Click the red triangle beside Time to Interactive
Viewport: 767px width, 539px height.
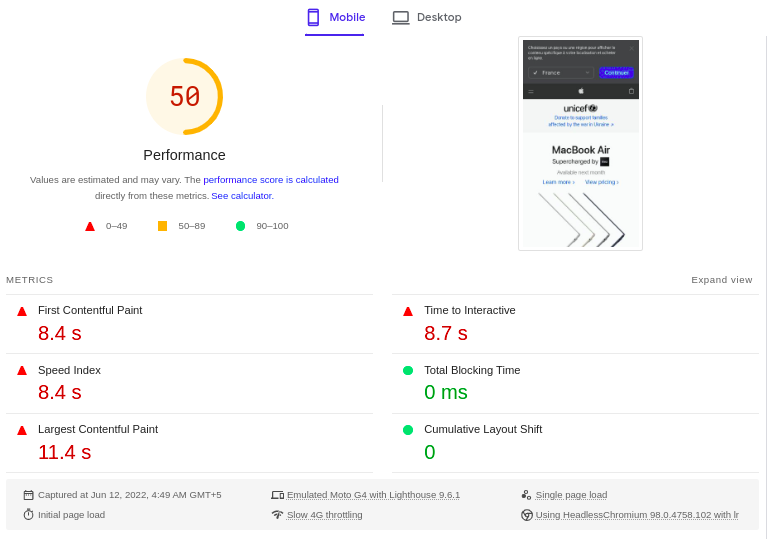click(x=408, y=311)
